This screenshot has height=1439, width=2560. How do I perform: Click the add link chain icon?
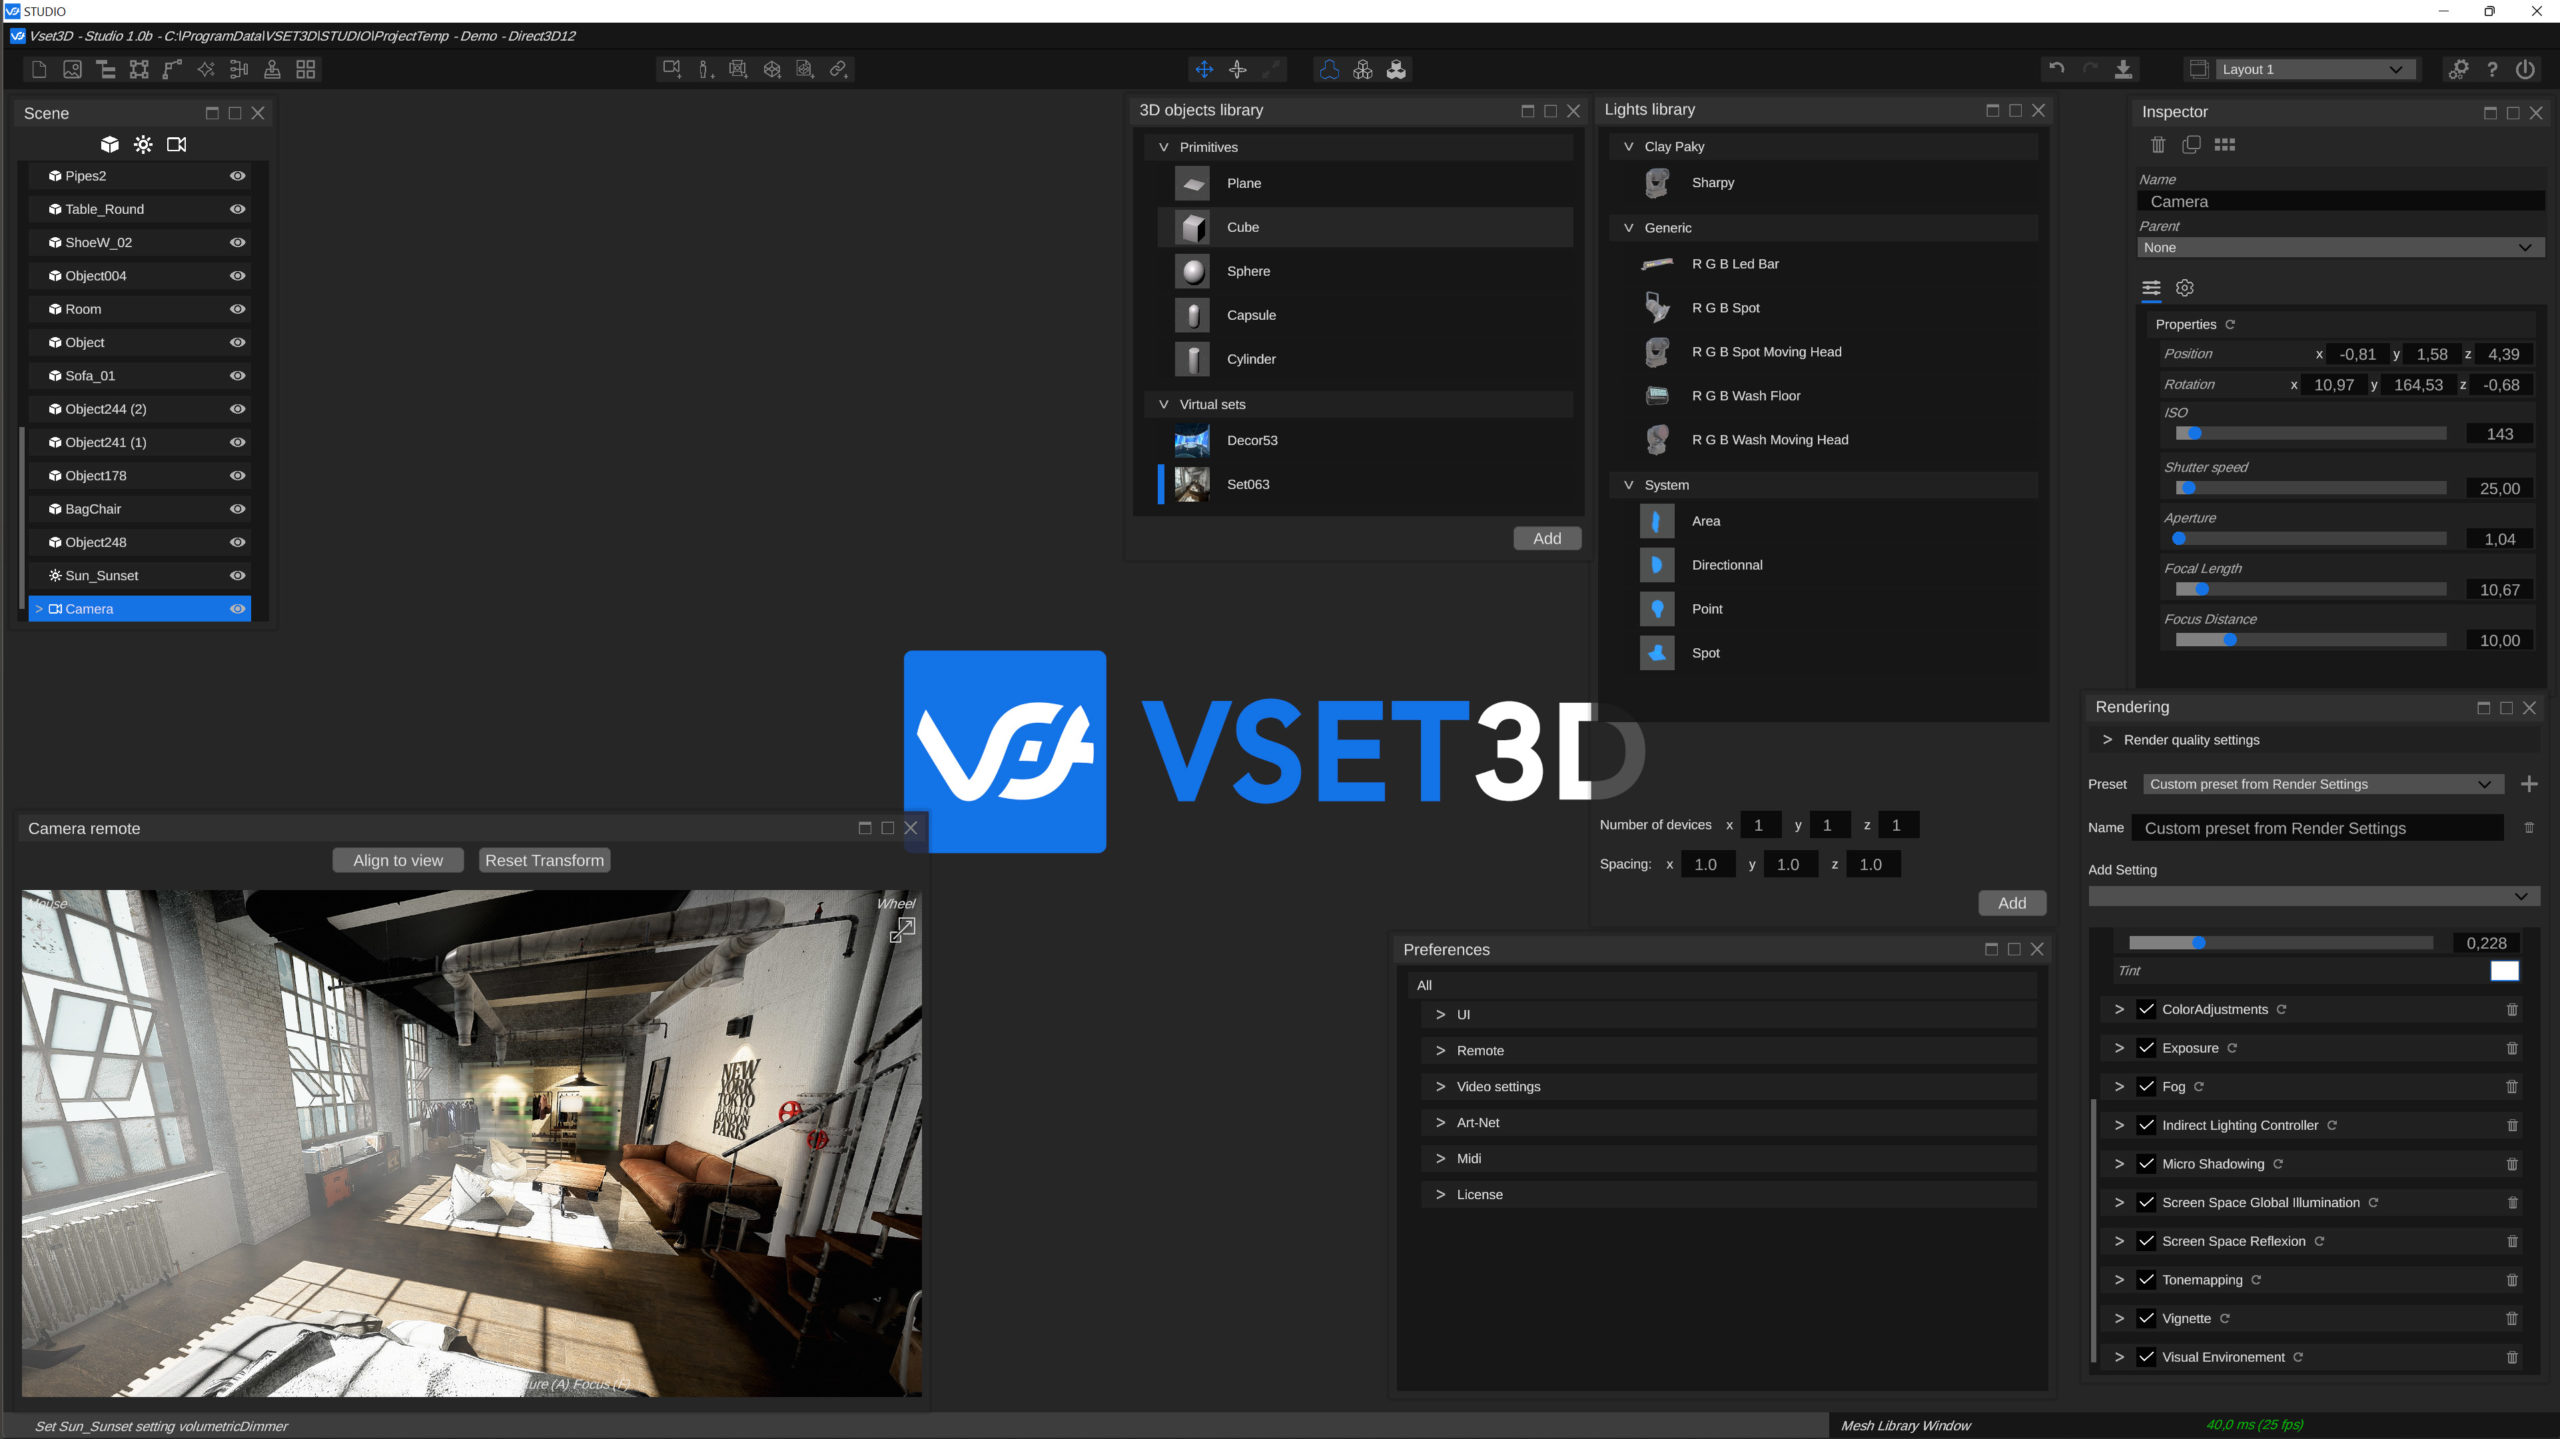point(839,69)
